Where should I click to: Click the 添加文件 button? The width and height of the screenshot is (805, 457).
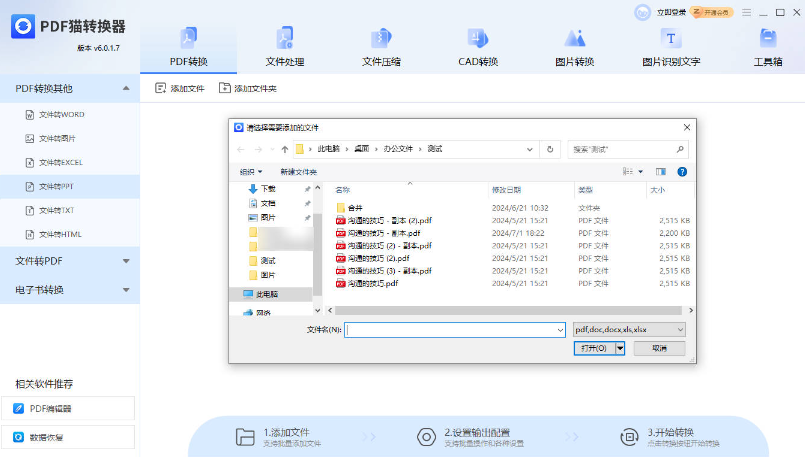180,88
